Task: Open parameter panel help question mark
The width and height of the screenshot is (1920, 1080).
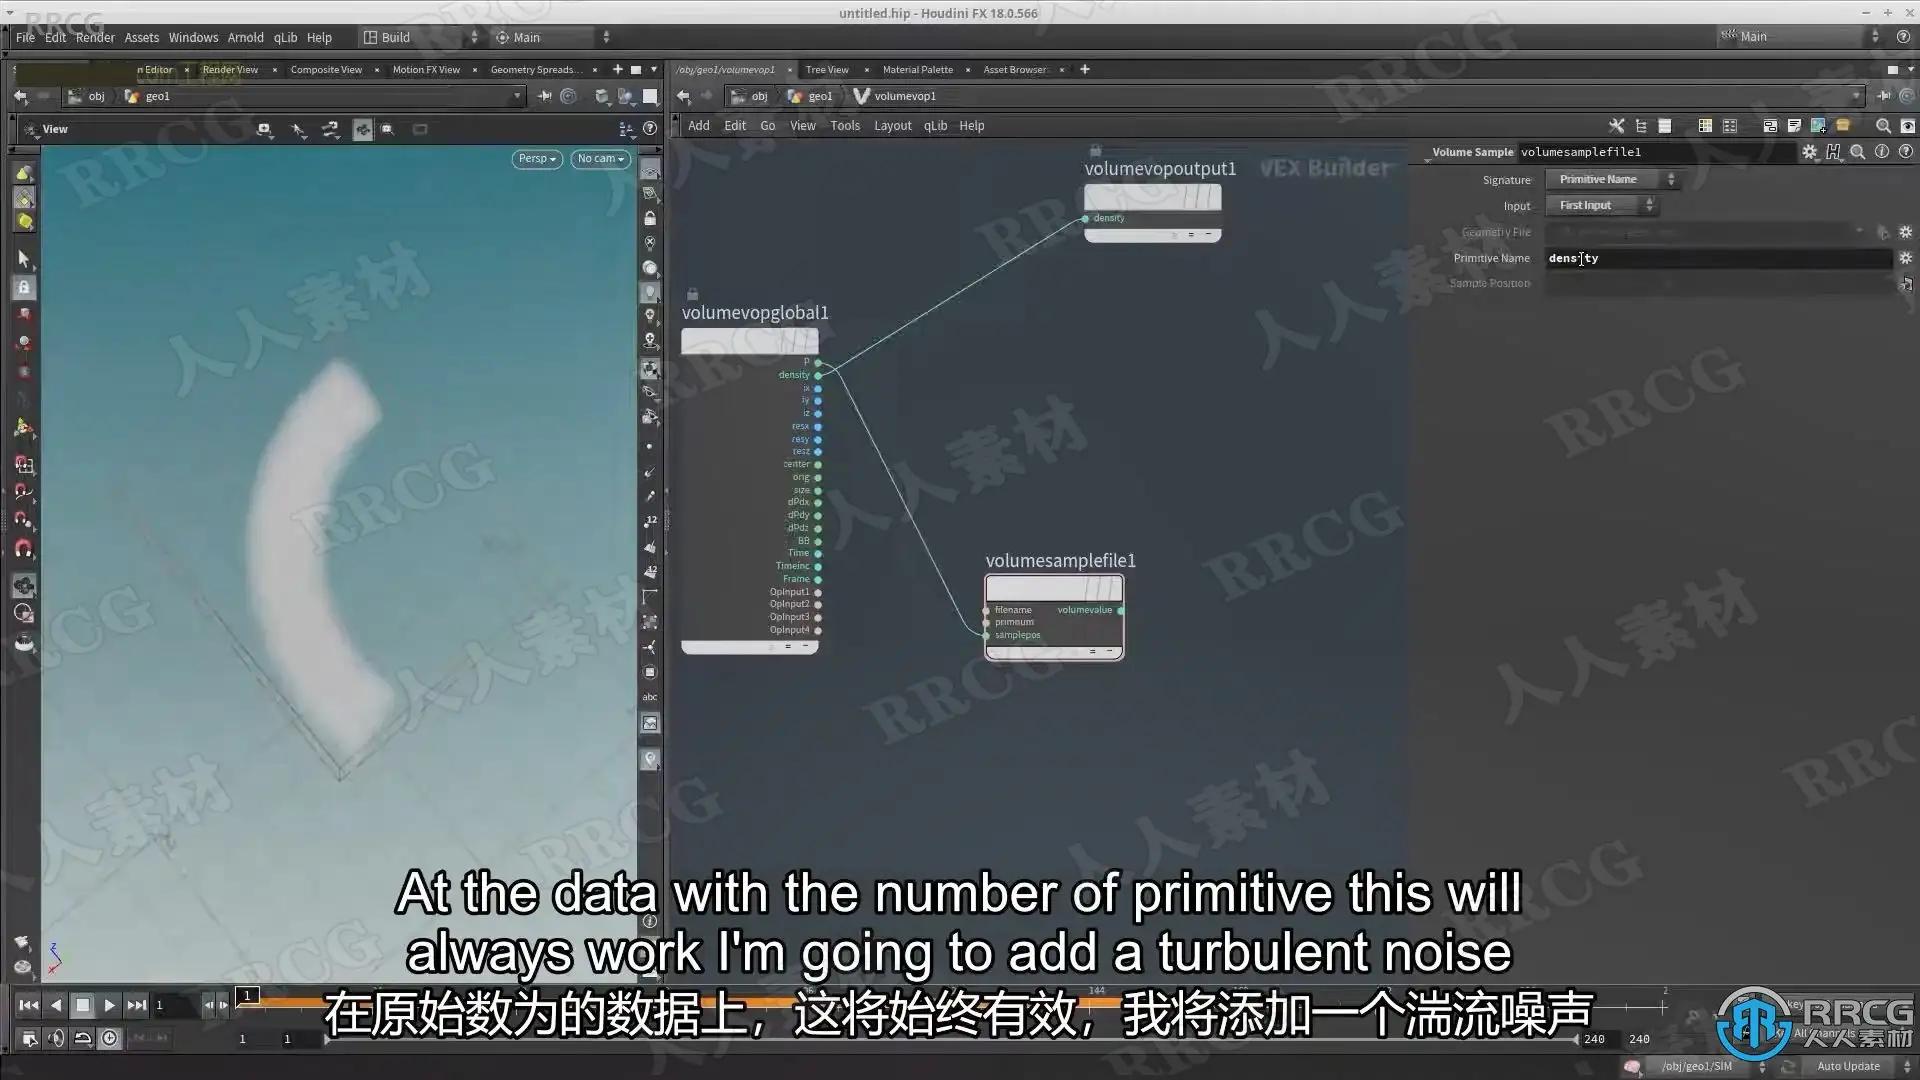Action: point(1906,152)
